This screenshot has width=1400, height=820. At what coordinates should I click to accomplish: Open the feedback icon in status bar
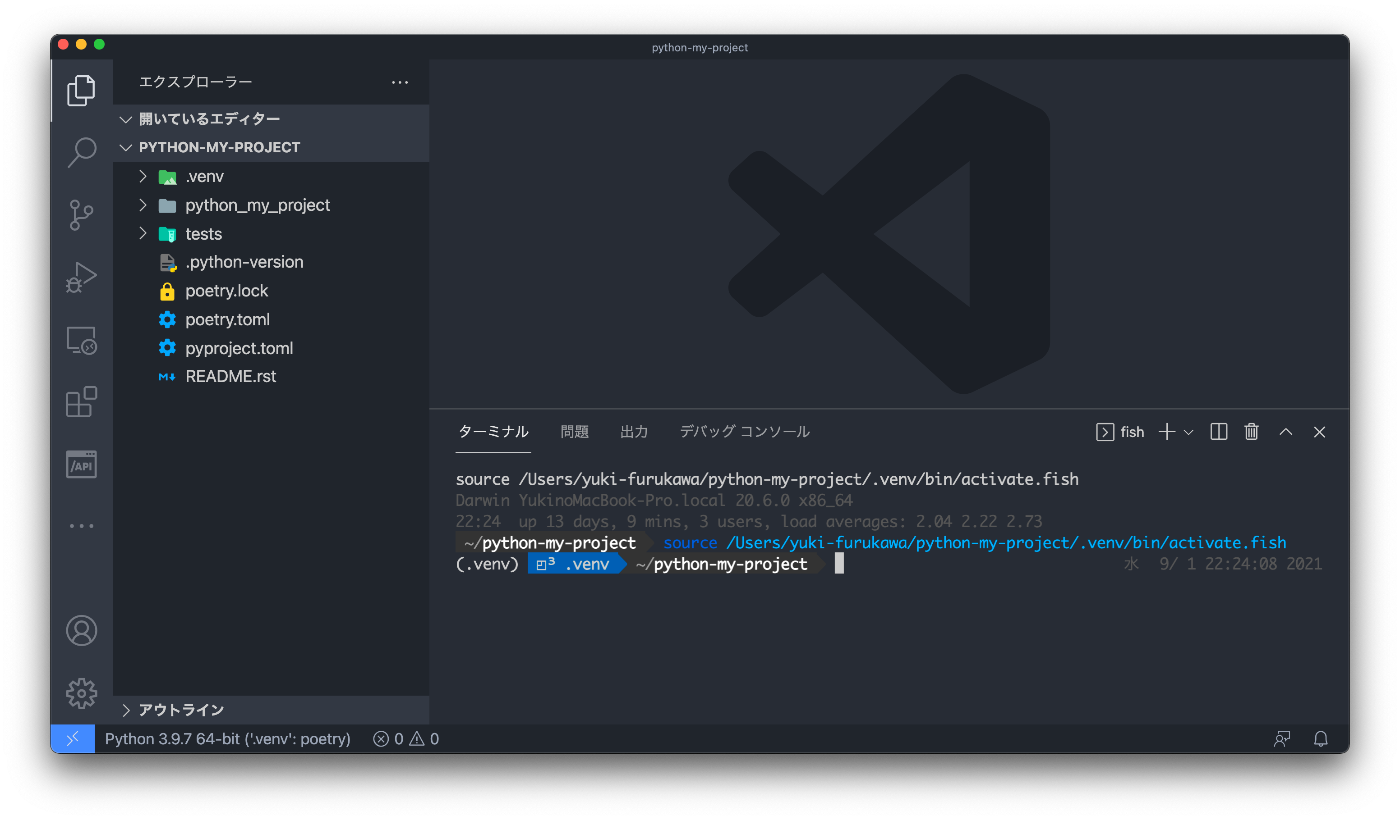[1282, 739]
